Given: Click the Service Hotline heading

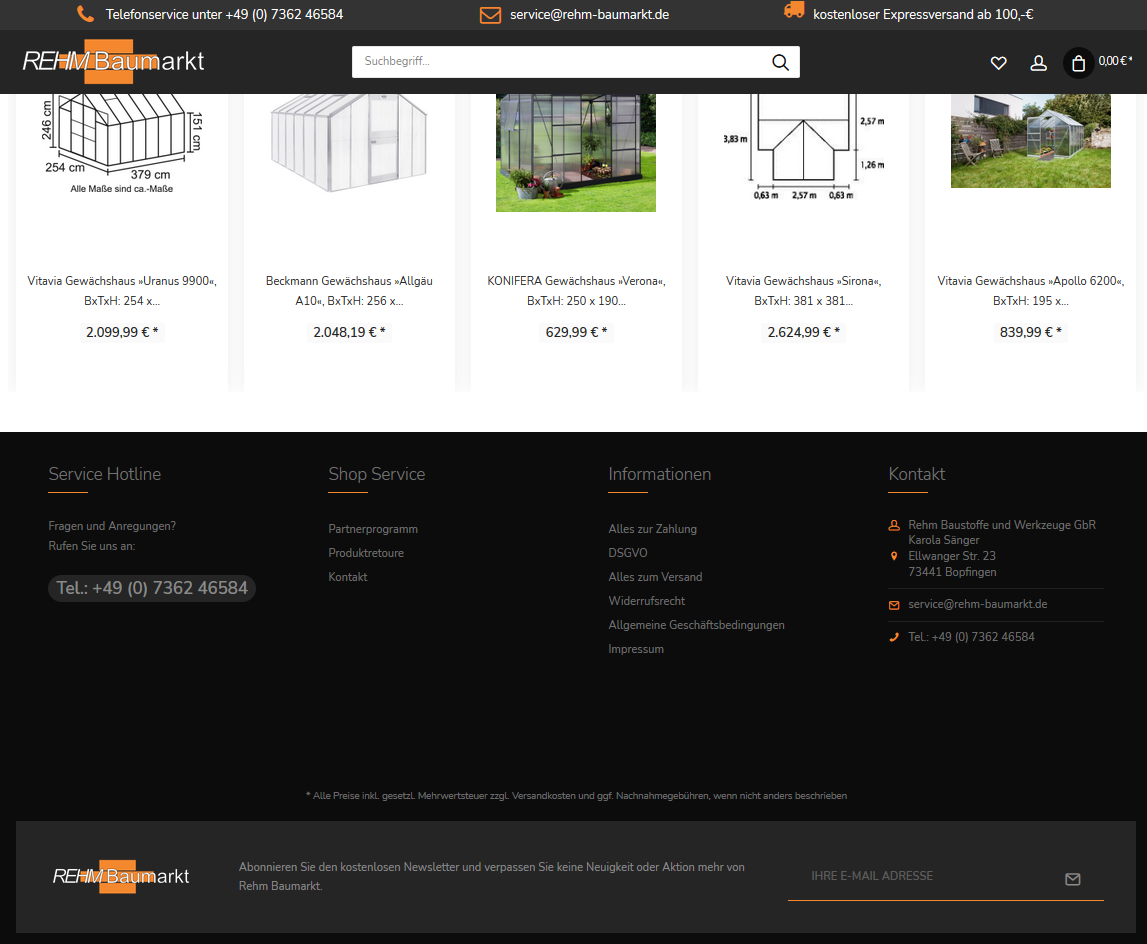Looking at the screenshot, I should (105, 474).
